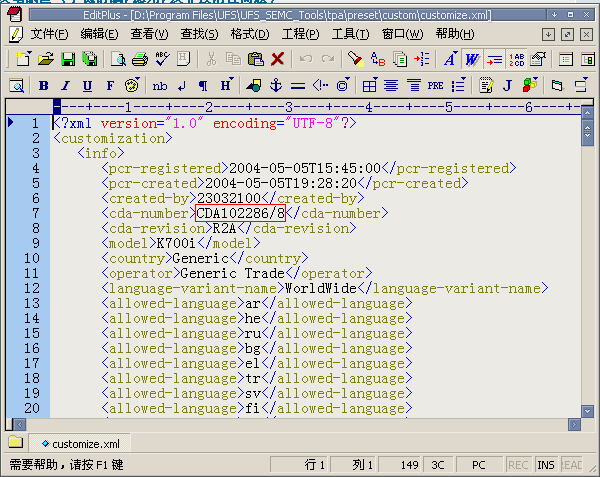Toggle word wrap with the W icon
Screen dimensions: 600x477
(x=471, y=60)
